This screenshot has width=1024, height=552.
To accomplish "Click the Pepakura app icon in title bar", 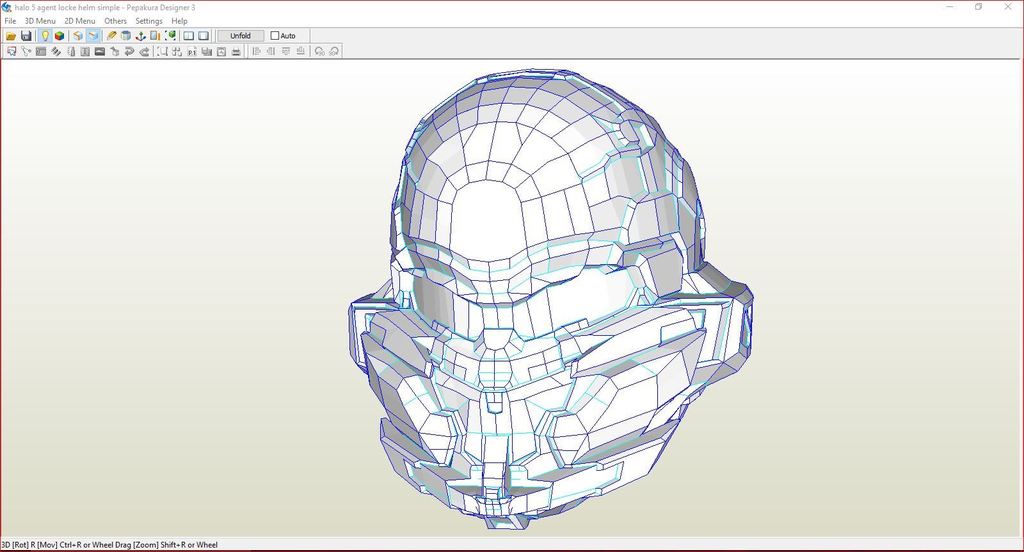I will point(7,7).
